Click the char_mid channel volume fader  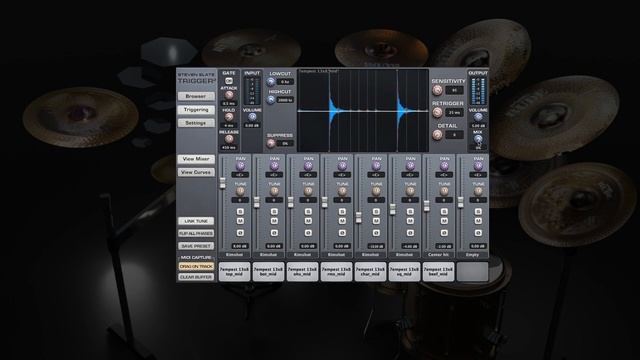point(358,218)
